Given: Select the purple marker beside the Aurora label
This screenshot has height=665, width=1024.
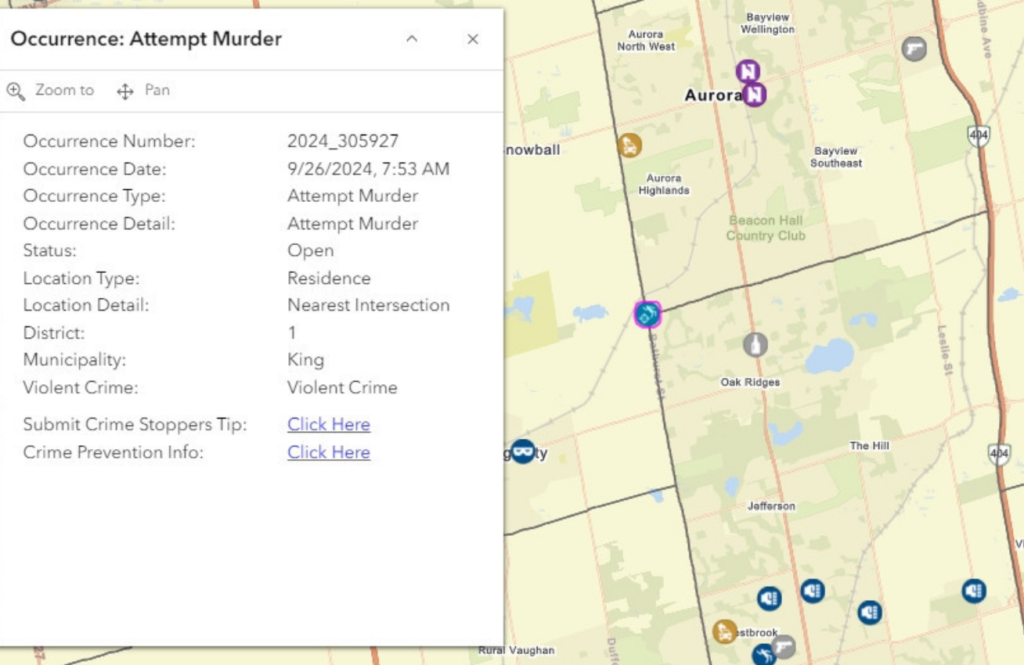Looking at the screenshot, I should click(x=756, y=95).
